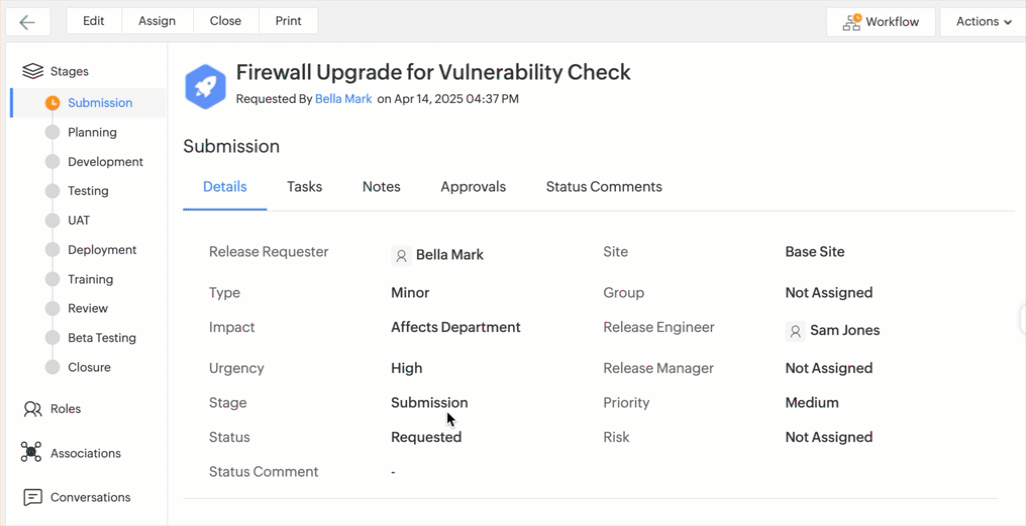Viewport: 1026px width, 526px height.
Task: Click the Edit button
Action: click(93, 21)
